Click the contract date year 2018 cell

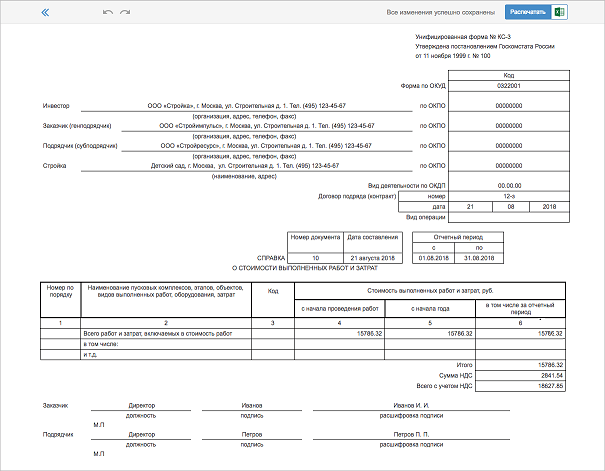(x=548, y=206)
